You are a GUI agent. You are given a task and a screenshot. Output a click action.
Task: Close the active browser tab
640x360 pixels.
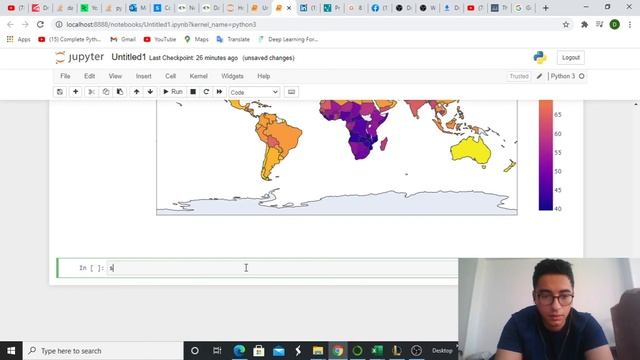click(x=289, y=8)
